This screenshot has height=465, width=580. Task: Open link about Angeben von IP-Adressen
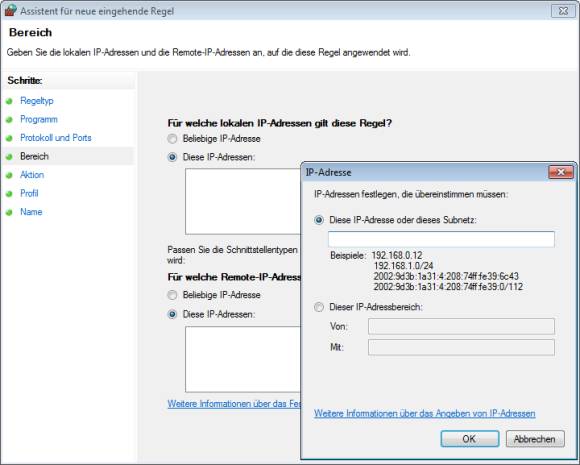(x=425, y=413)
